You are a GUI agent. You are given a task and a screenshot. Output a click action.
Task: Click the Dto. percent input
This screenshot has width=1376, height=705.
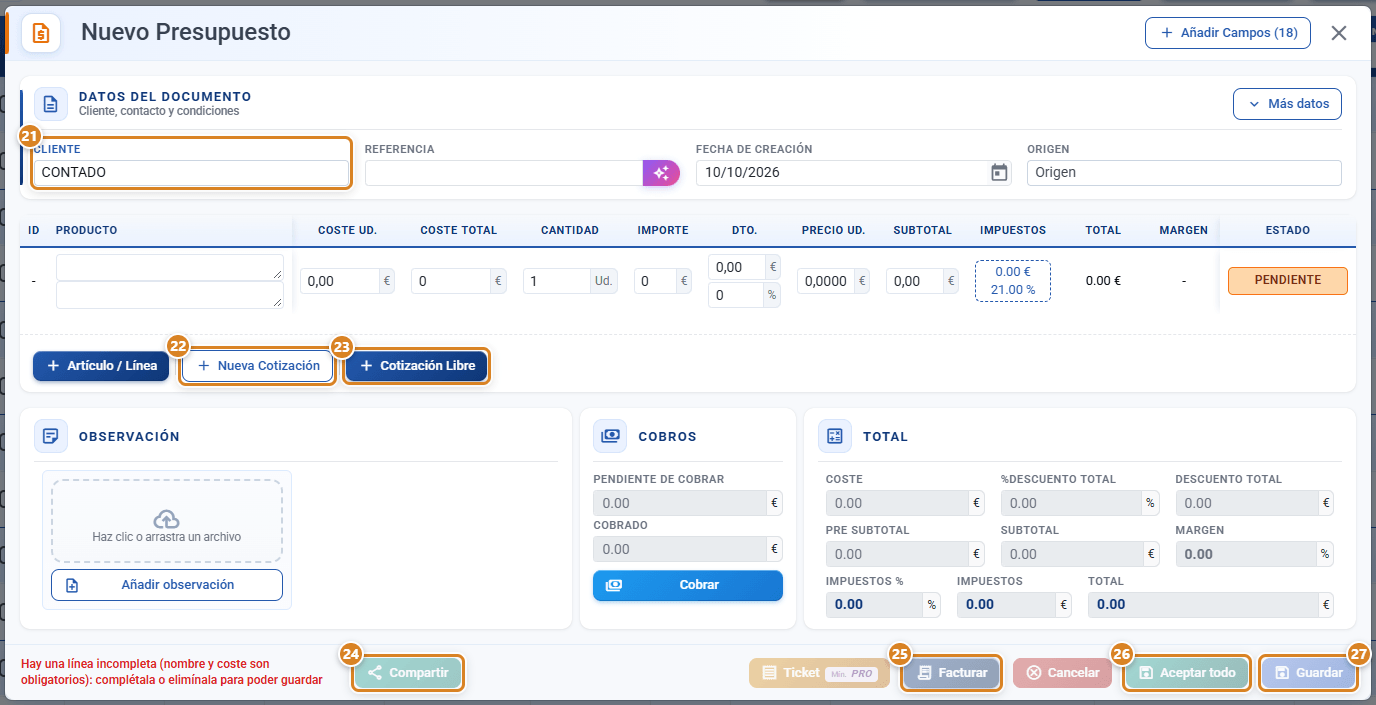coord(736,296)
